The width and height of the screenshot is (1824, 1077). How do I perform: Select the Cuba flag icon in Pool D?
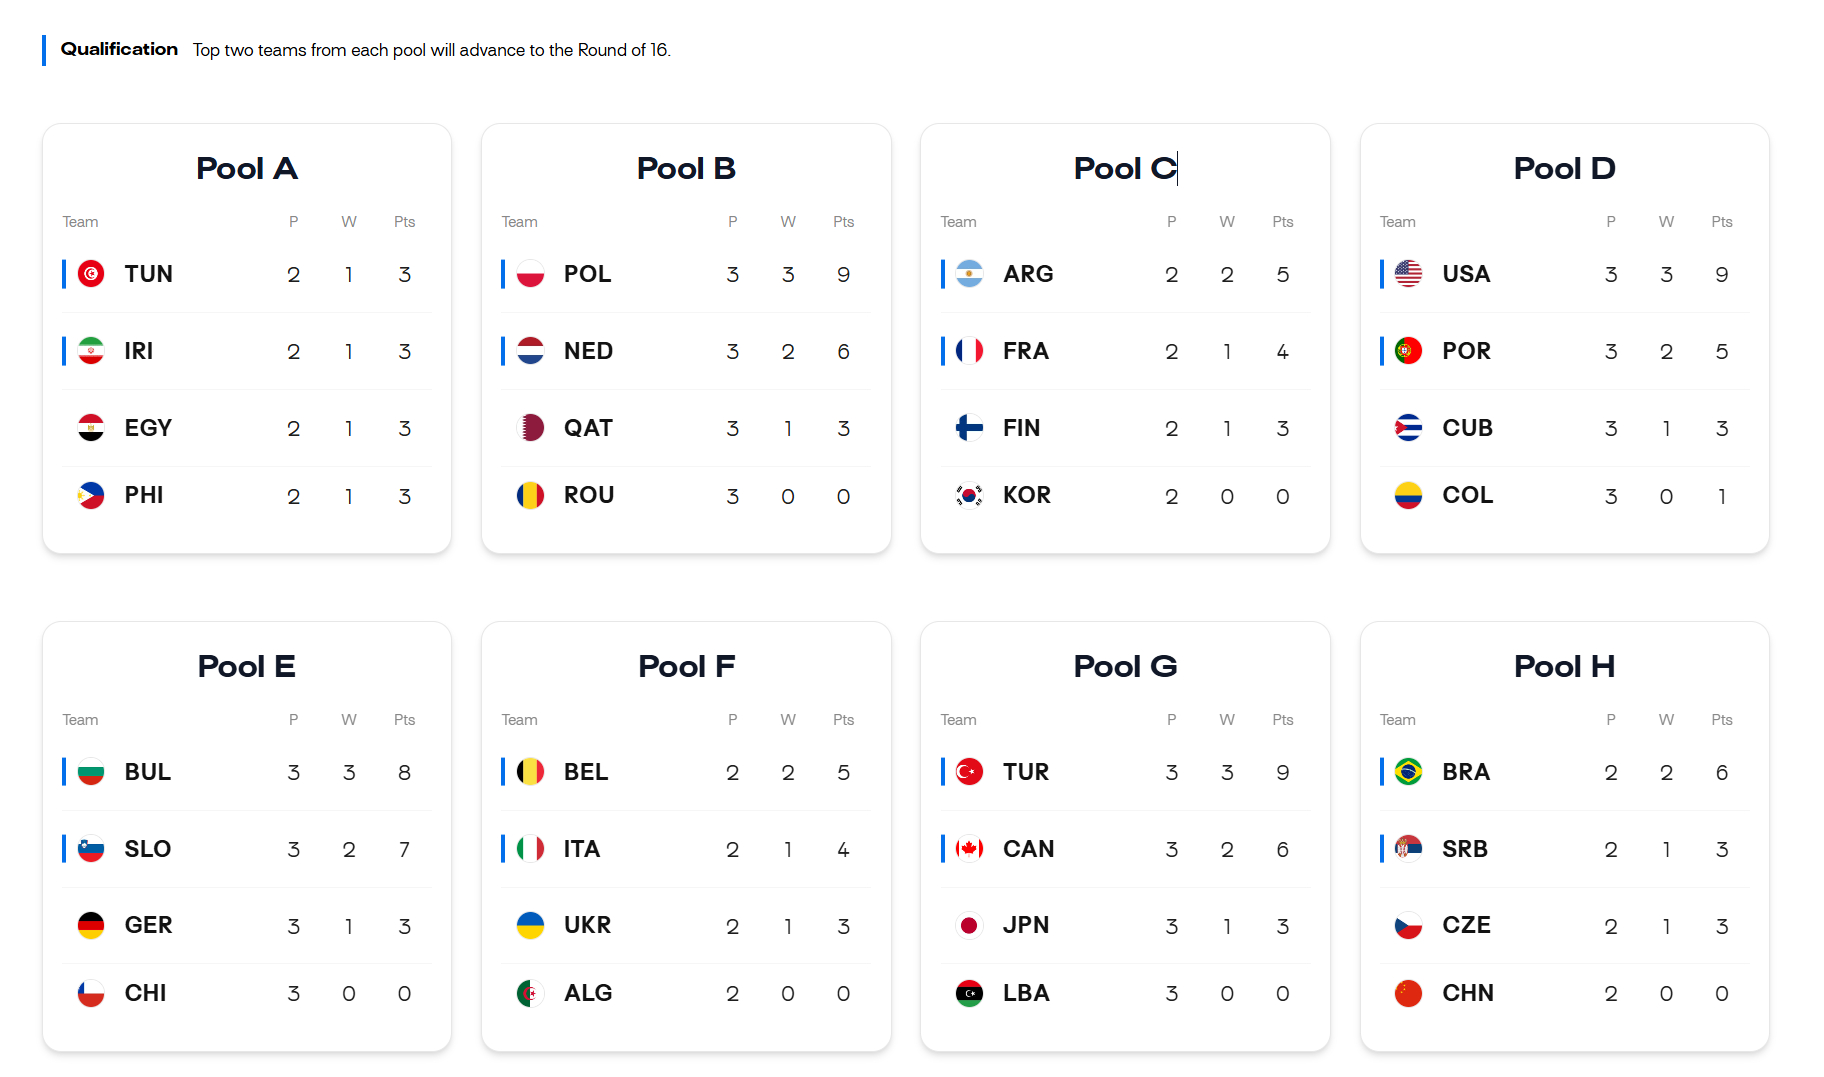point(1408,428)
